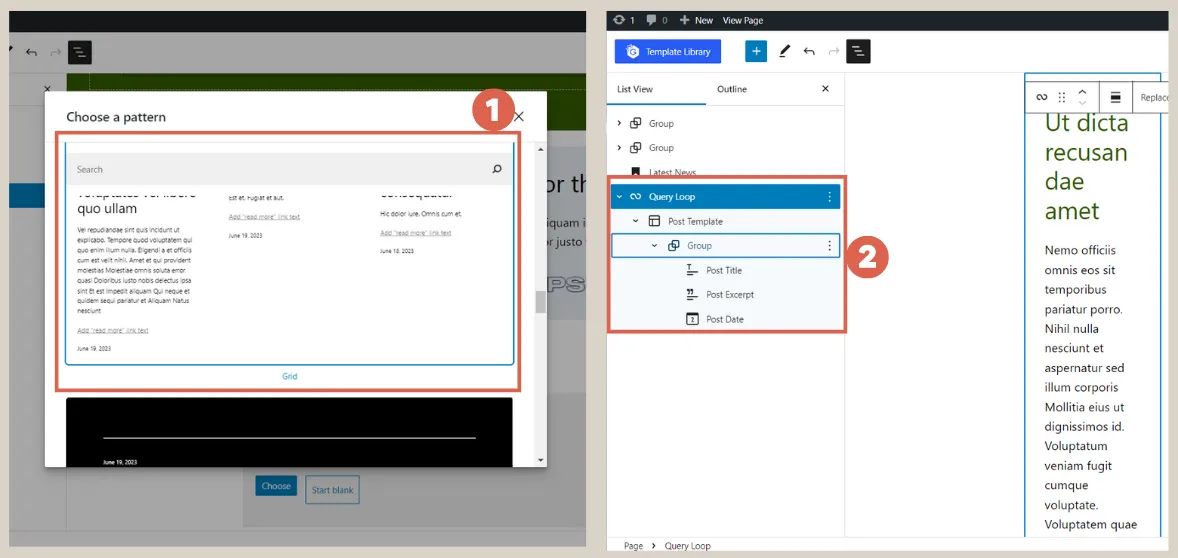Collapse the nested Group under Post Template
Image resolution: width=1178 pixels, height=558 pixels.
[x=654, y=246]
